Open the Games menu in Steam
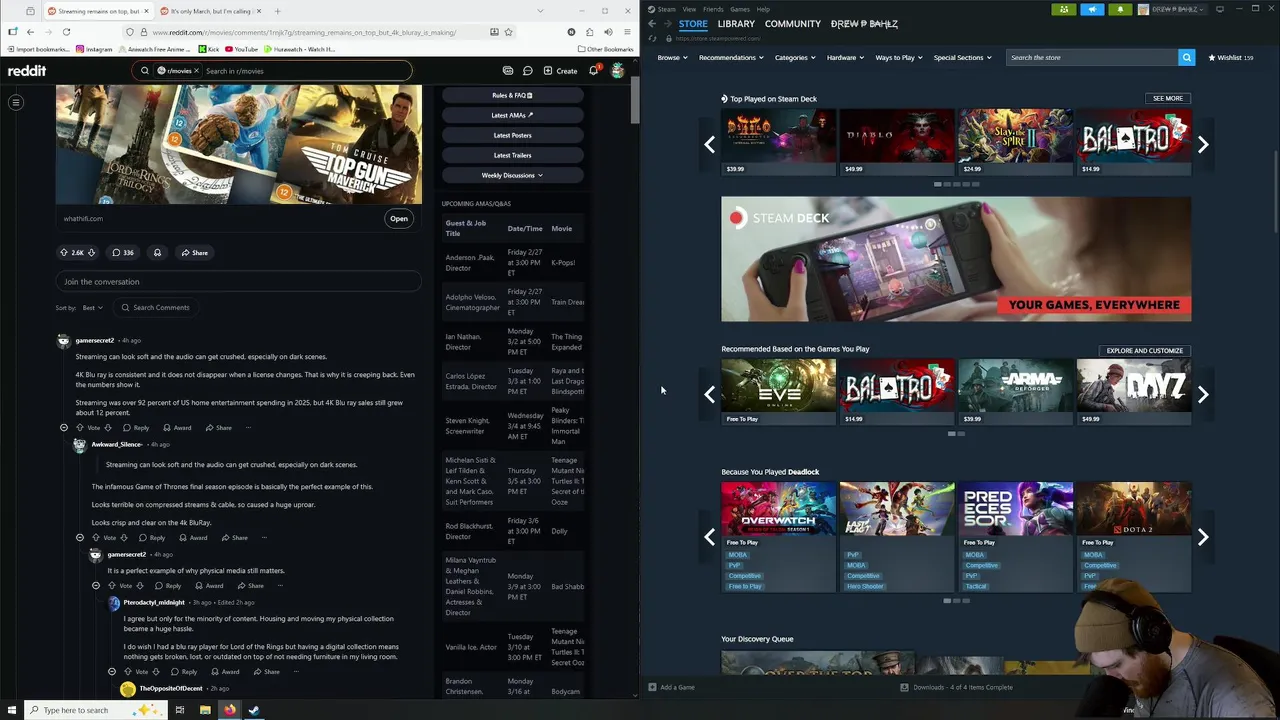 click(x=740, y=9)
